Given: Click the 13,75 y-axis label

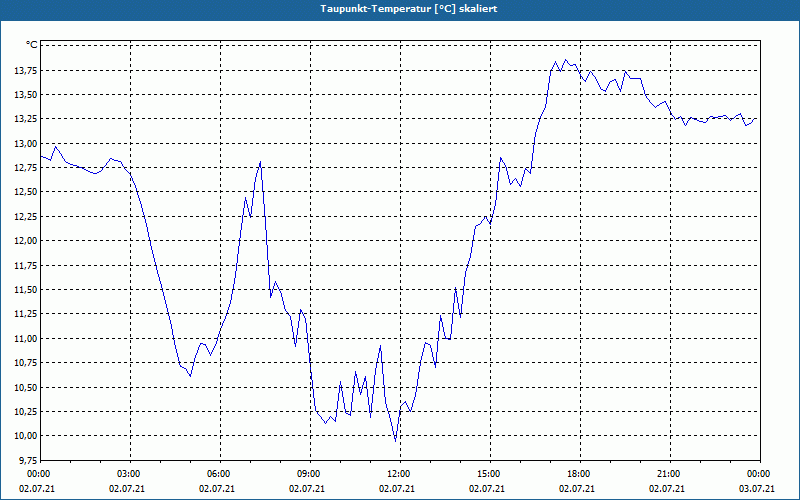Looking at the screenshot, I should point(25,70).
